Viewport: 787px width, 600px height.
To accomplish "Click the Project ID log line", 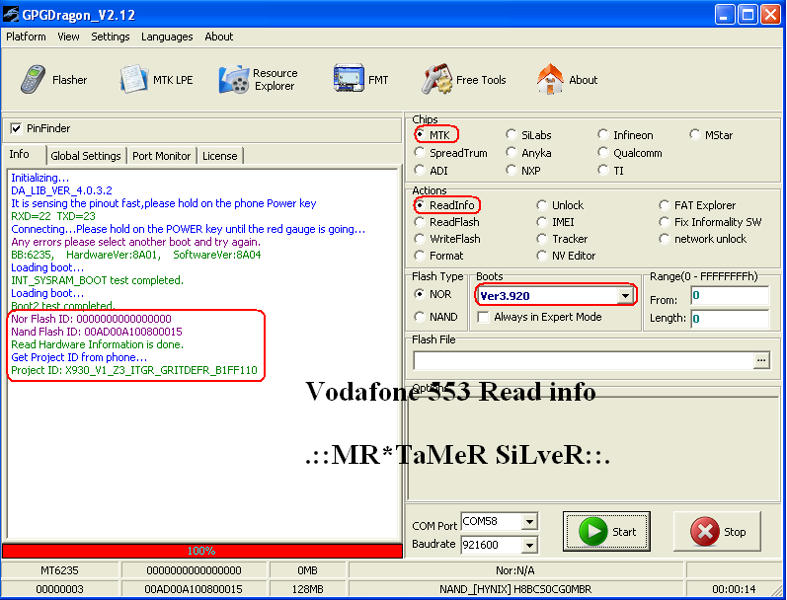I will click(134, 370).
